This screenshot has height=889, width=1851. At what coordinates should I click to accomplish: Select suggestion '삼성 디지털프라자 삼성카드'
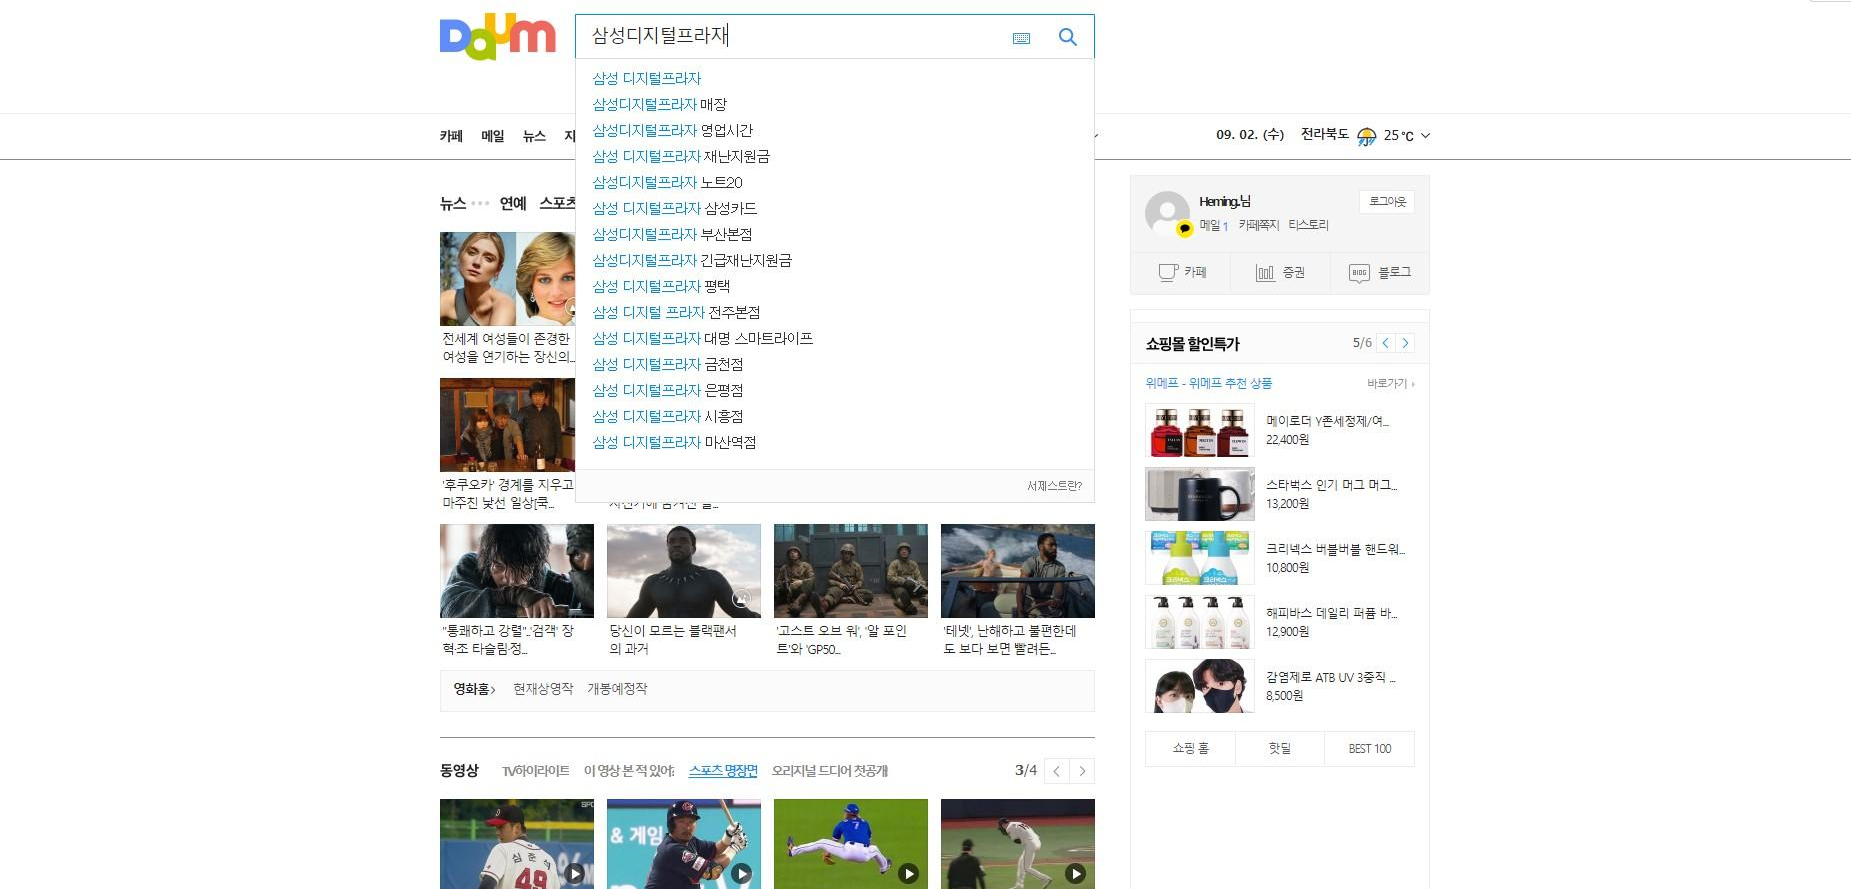point(675,208)
